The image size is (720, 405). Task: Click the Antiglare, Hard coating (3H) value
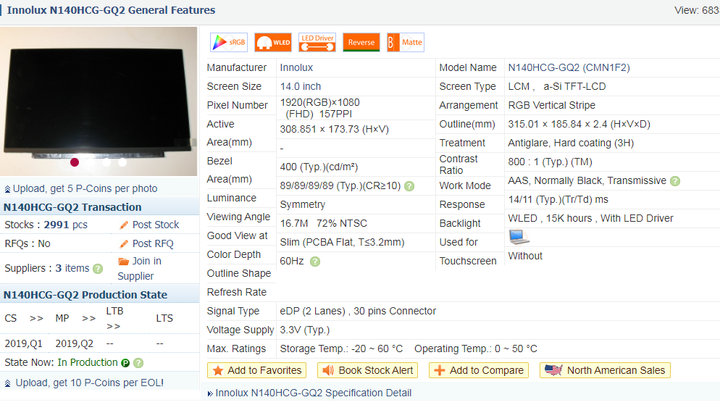(x=571, y=143)
